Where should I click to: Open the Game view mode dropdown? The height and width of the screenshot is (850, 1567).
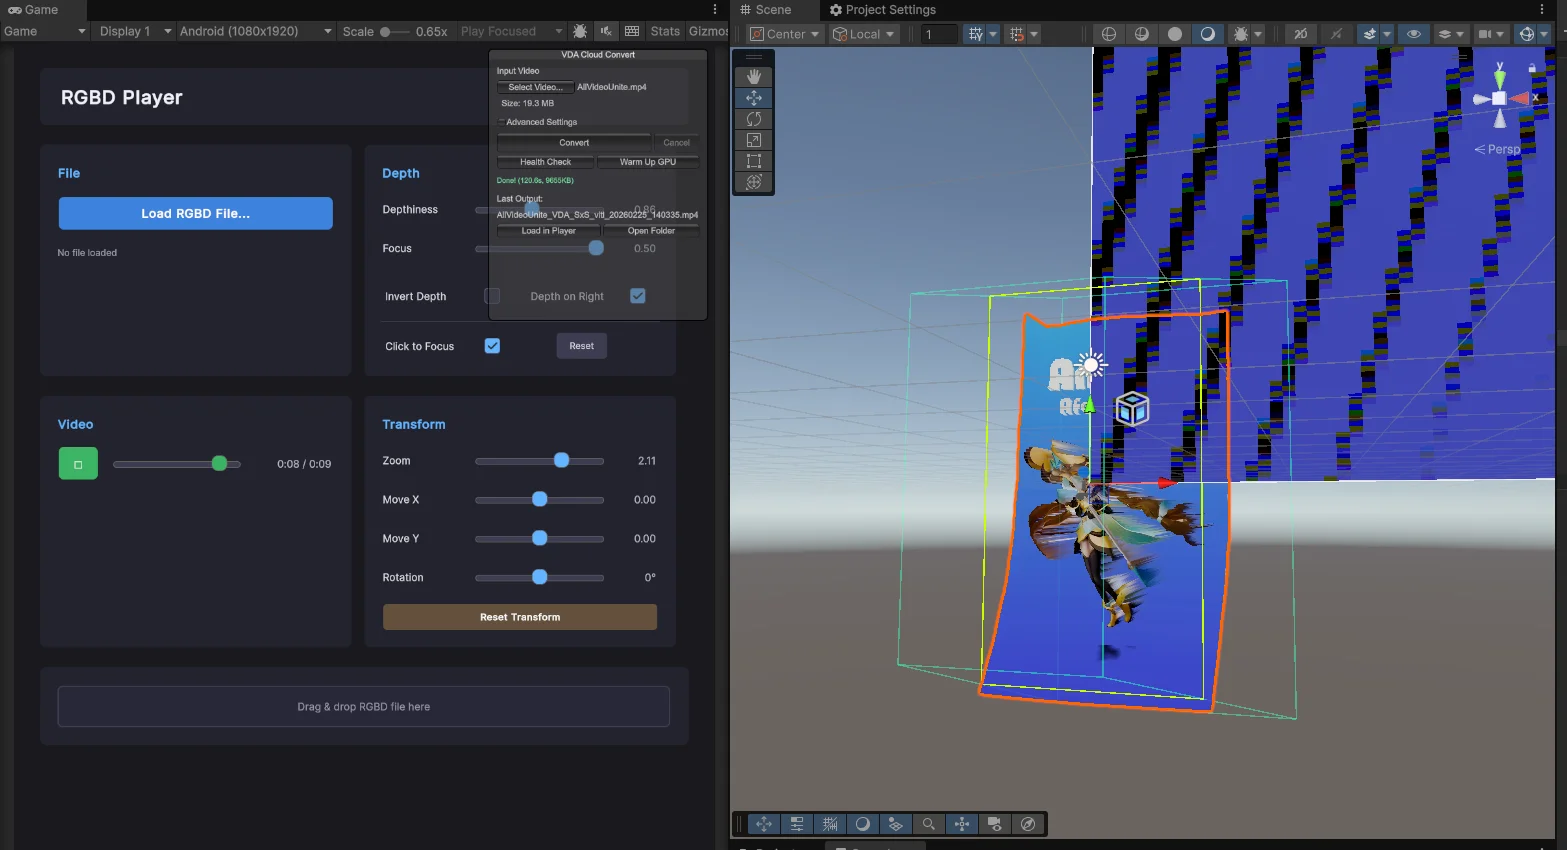coord(45,31)
